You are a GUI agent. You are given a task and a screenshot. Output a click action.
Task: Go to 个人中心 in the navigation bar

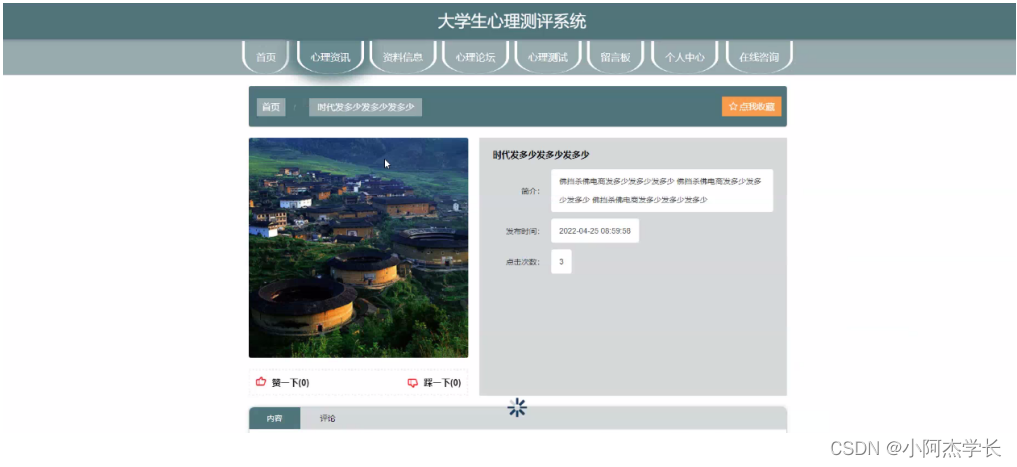coord(685,57)
